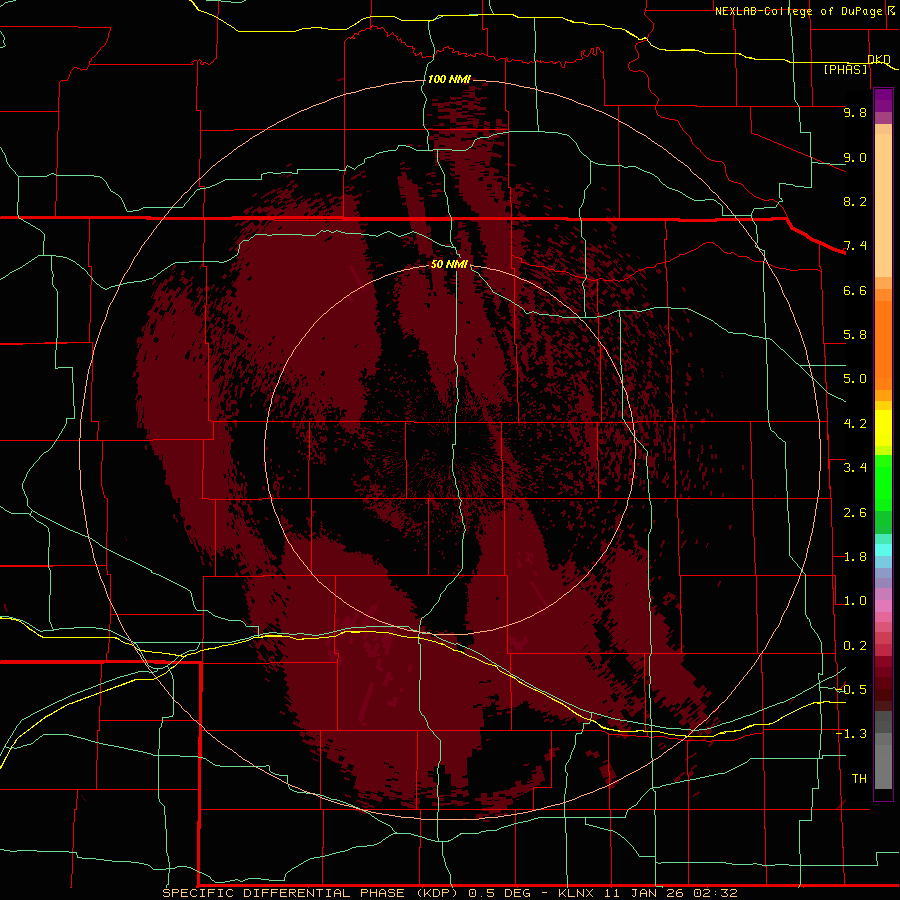Click the 4.2 scale value

tap(855, 424)
